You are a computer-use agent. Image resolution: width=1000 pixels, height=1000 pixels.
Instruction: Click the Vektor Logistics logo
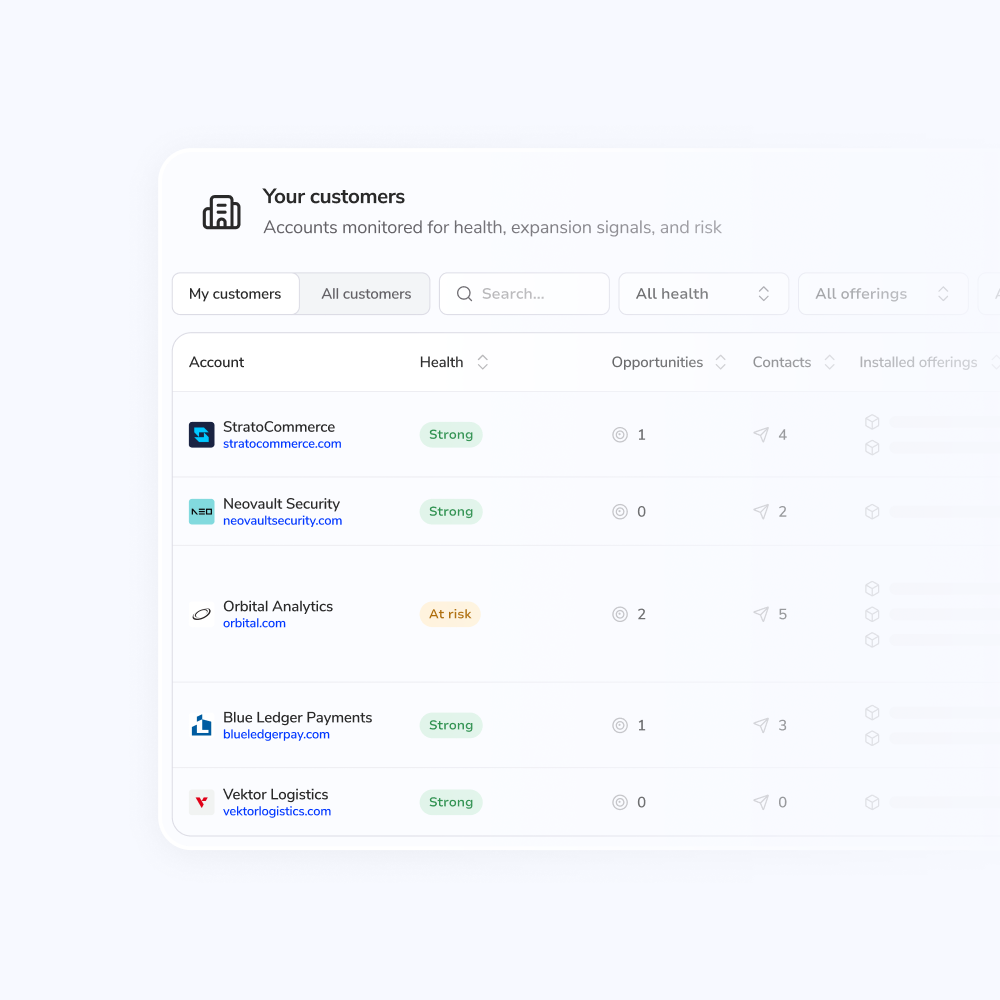click(x=202, y=802)
